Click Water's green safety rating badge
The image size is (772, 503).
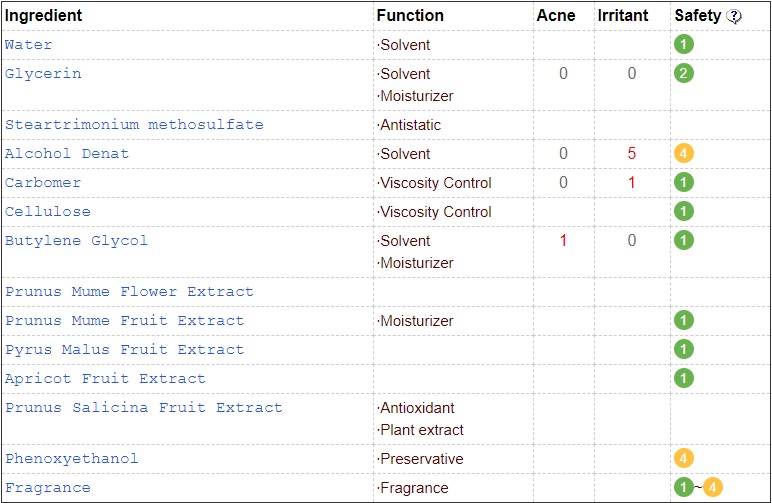tap(684, 44)
